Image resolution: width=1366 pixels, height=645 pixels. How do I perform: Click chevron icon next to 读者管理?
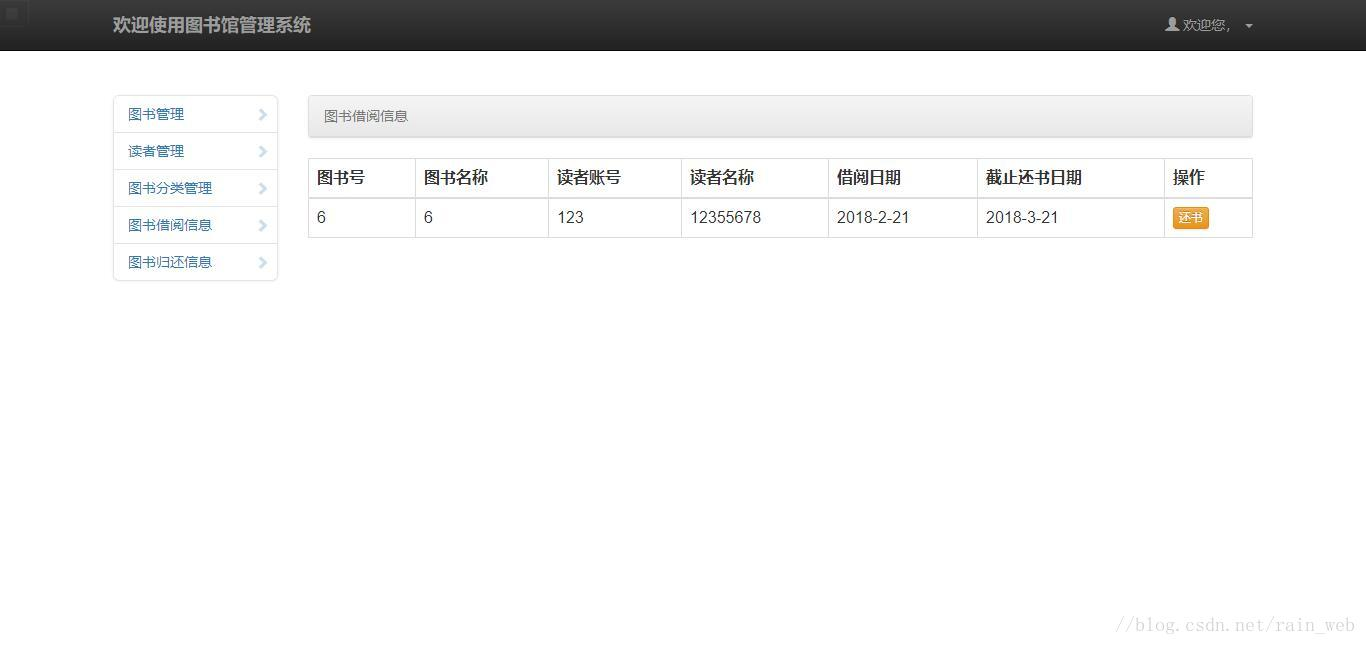(263, 151)
